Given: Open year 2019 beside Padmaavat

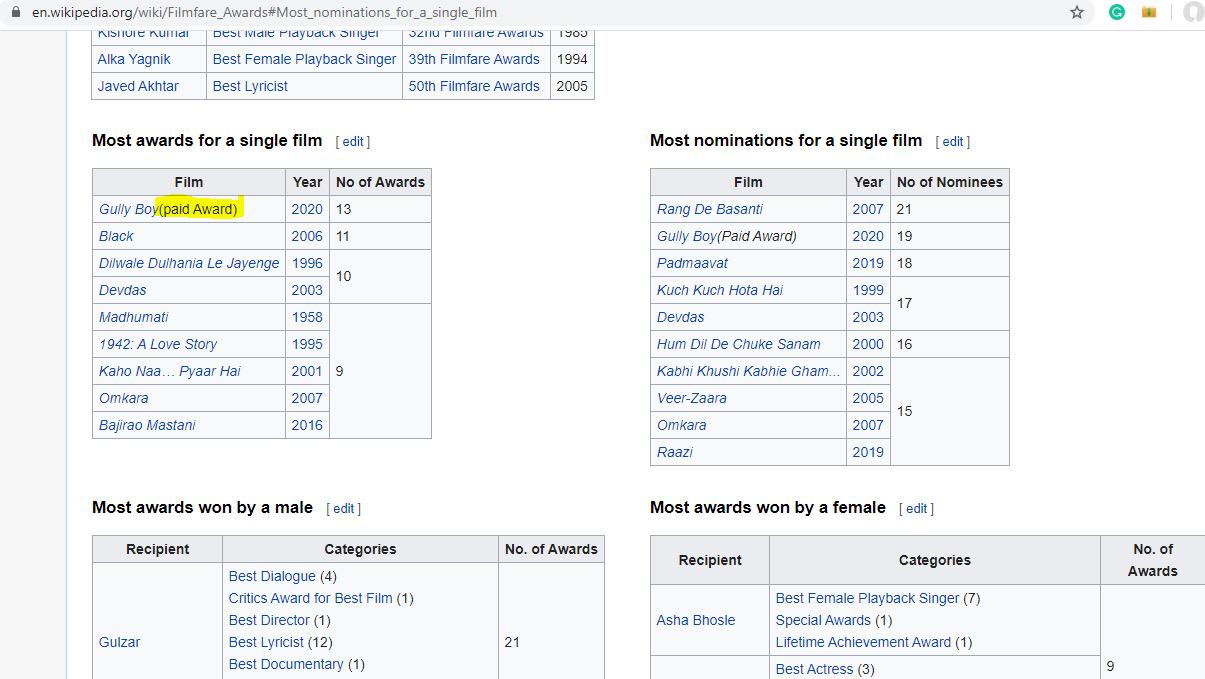Looking at the screenshot, I should [868, 263].
